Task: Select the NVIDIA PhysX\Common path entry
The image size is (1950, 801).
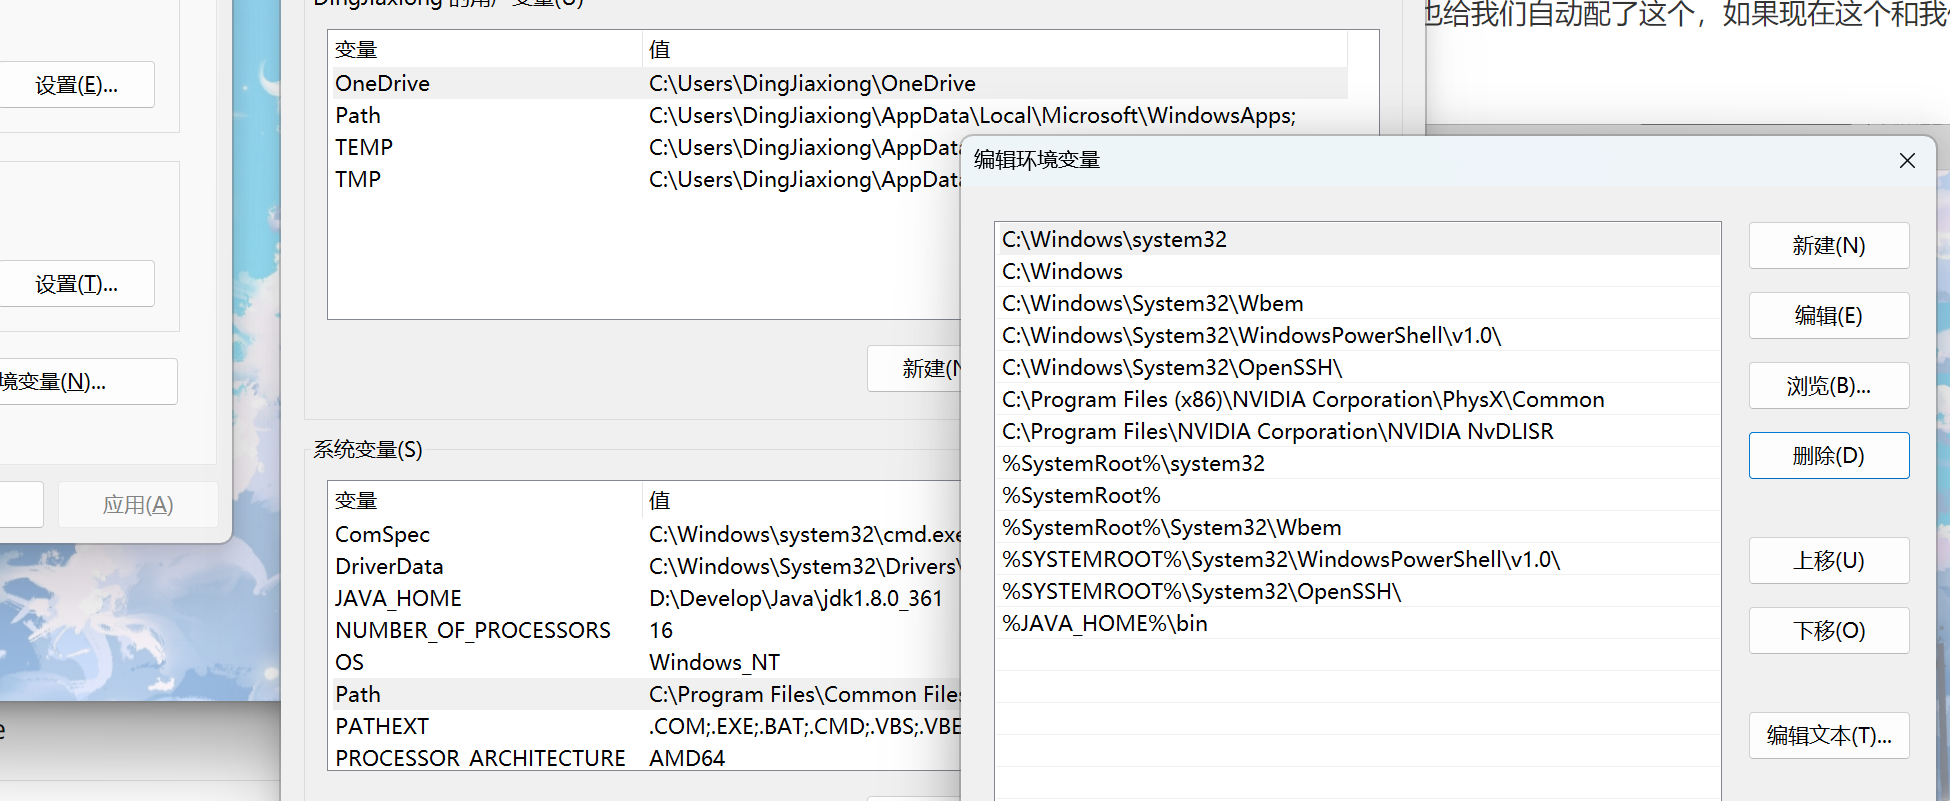Action: point(1358,399)
